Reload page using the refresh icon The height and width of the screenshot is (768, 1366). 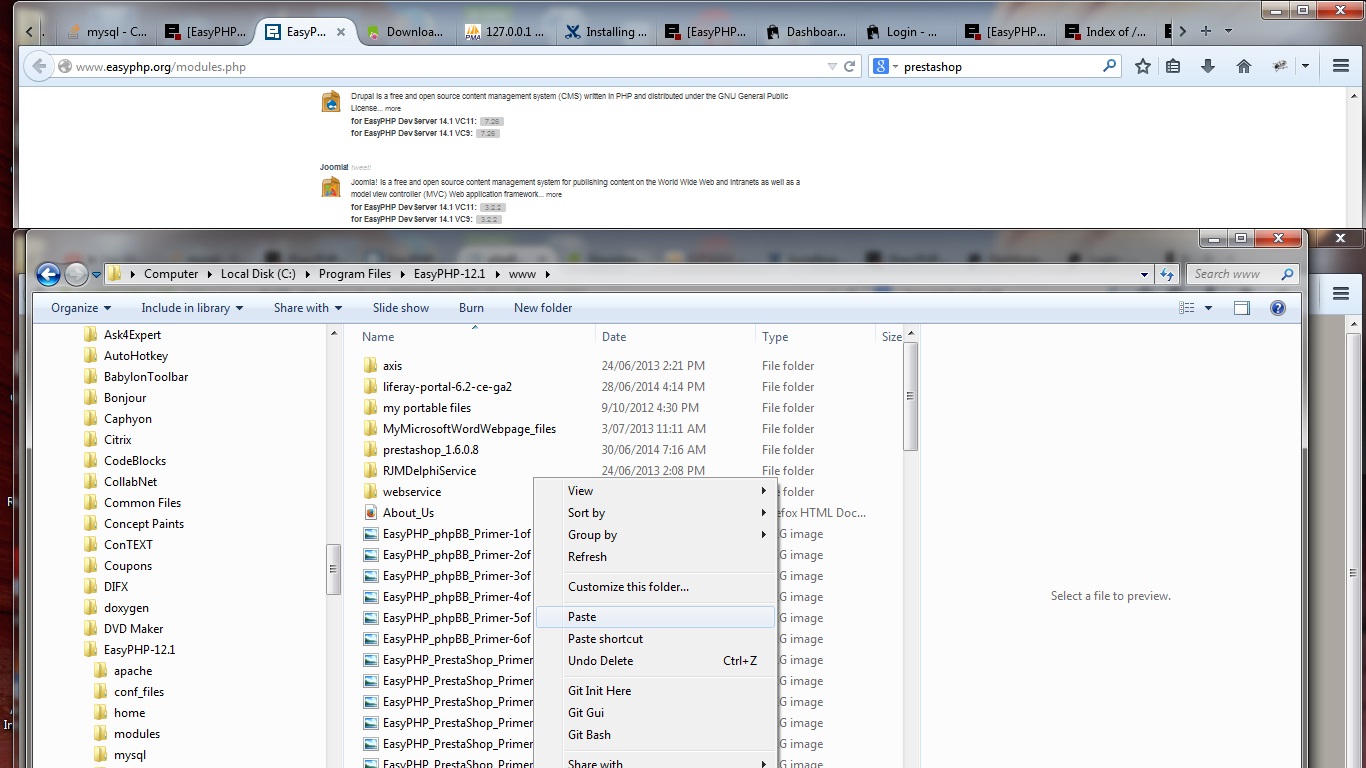click(x=850, y=67)
